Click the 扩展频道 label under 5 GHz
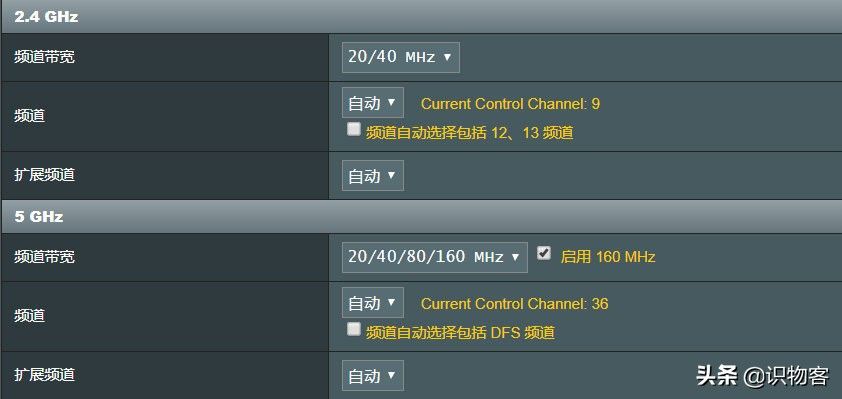Image resolution: width=842 pixels, height=399 pixels. 45,375
